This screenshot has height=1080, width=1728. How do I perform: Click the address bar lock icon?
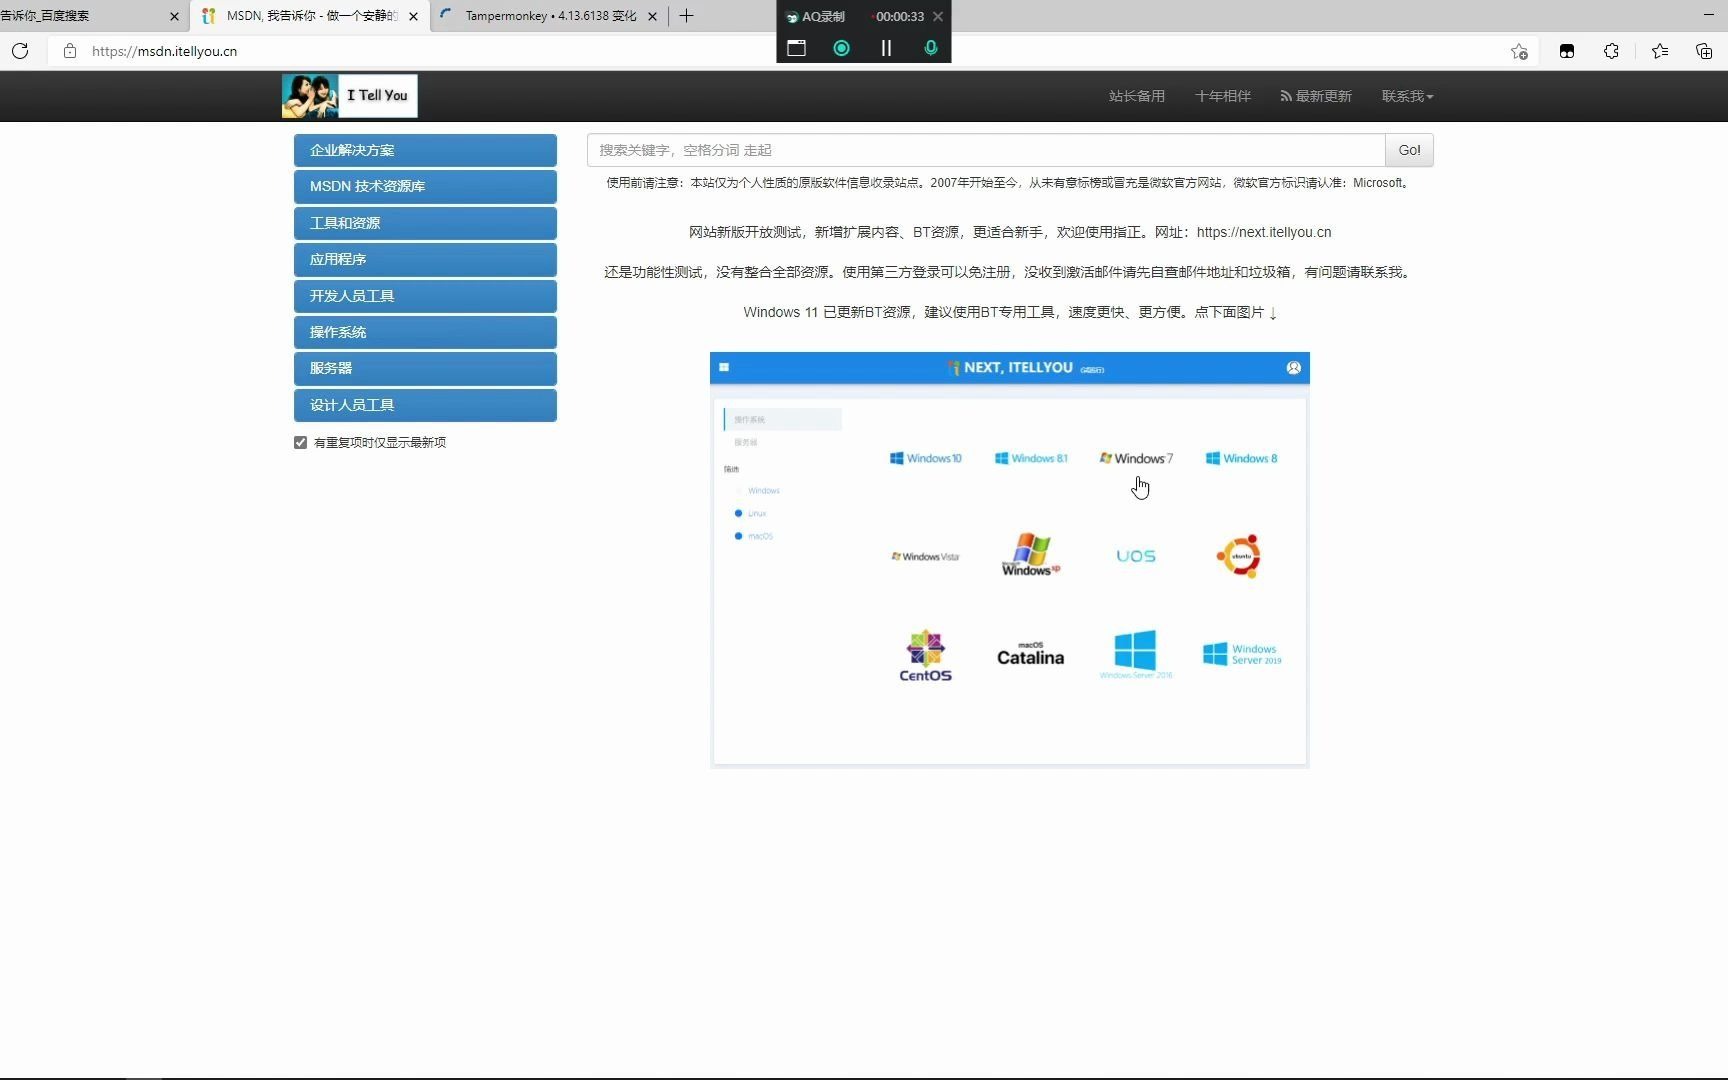tap(70, 51)
